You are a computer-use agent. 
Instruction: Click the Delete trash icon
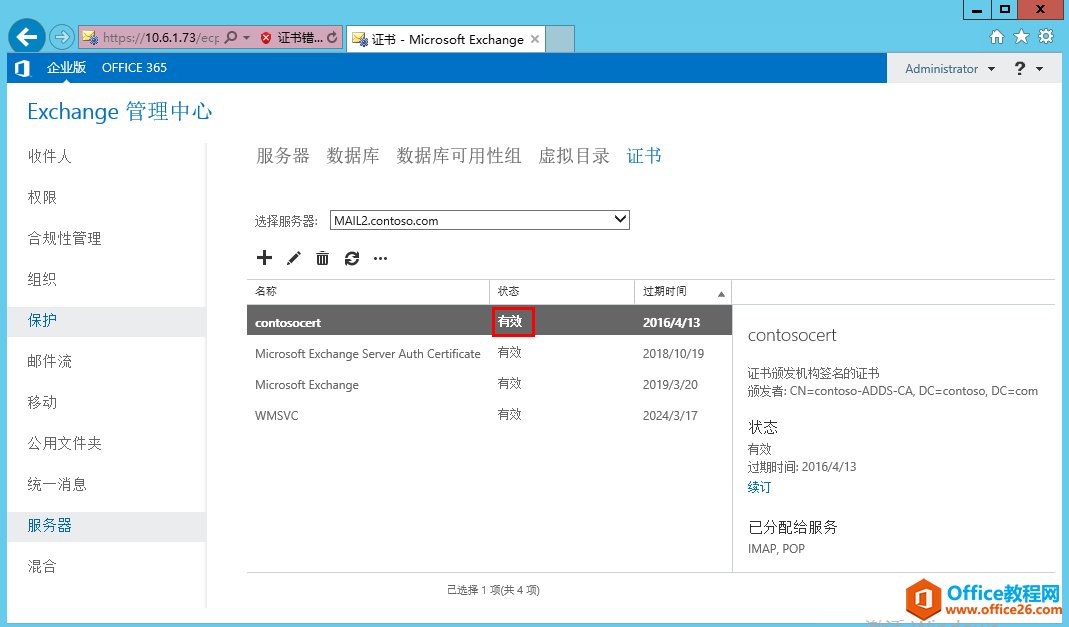click(322, 258)
